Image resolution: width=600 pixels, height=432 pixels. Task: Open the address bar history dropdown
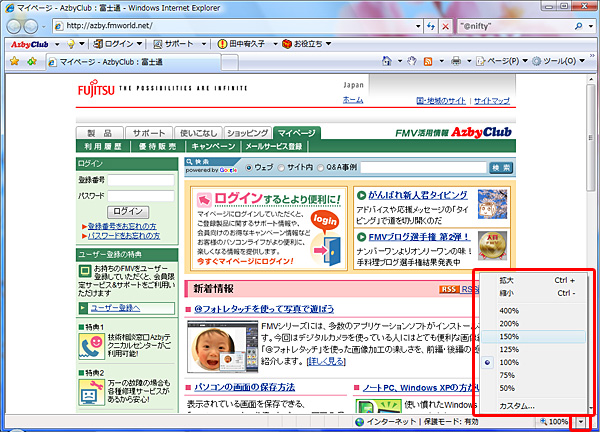tap(418, 26)
